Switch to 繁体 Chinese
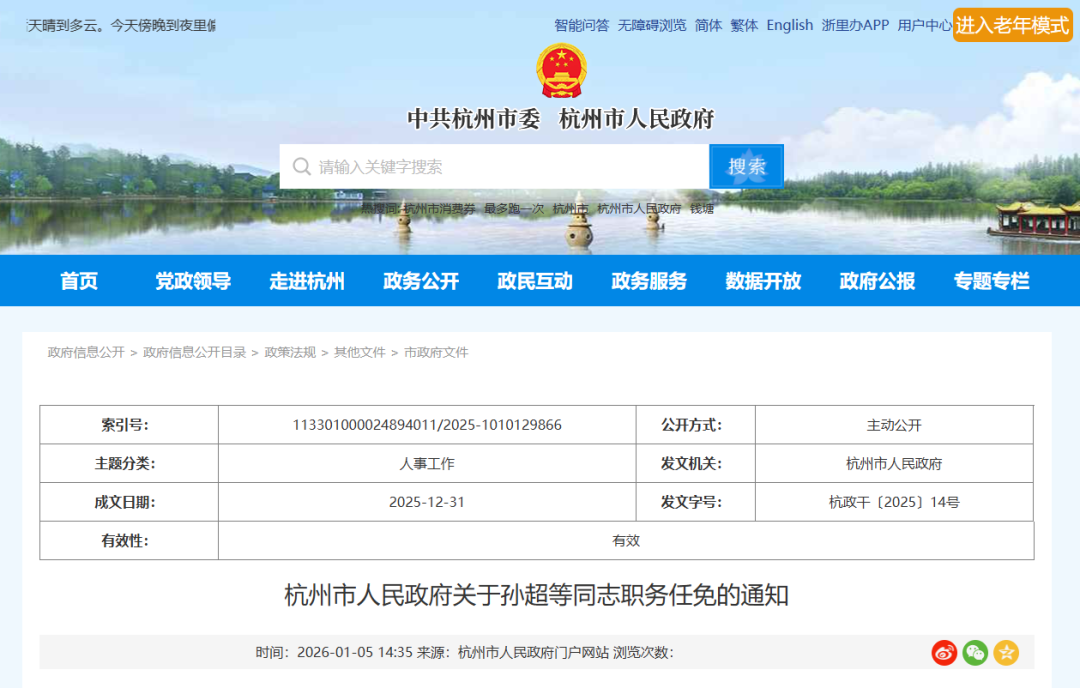 click(744, 25)
